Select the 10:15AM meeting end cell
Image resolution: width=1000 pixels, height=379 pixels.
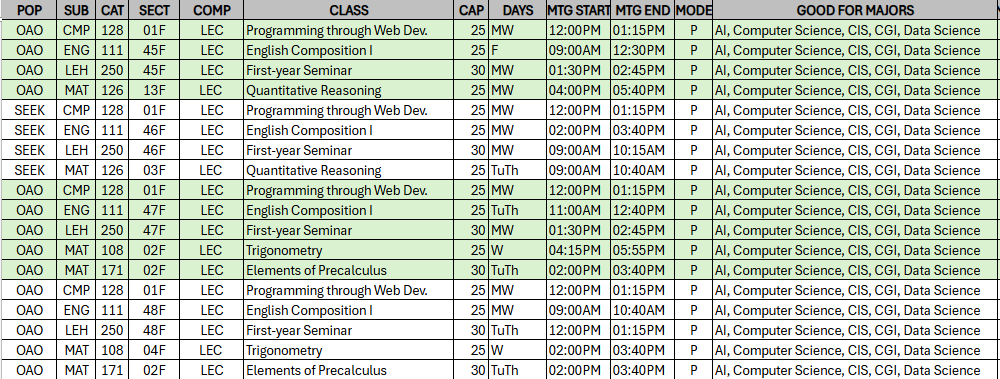pos(643,151)
